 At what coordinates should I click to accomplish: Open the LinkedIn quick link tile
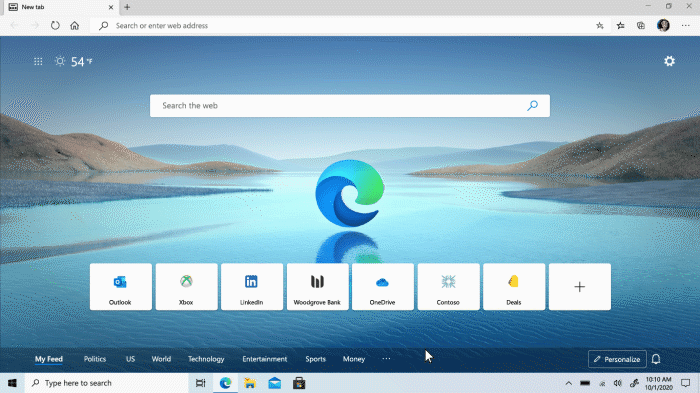point(252,287)
